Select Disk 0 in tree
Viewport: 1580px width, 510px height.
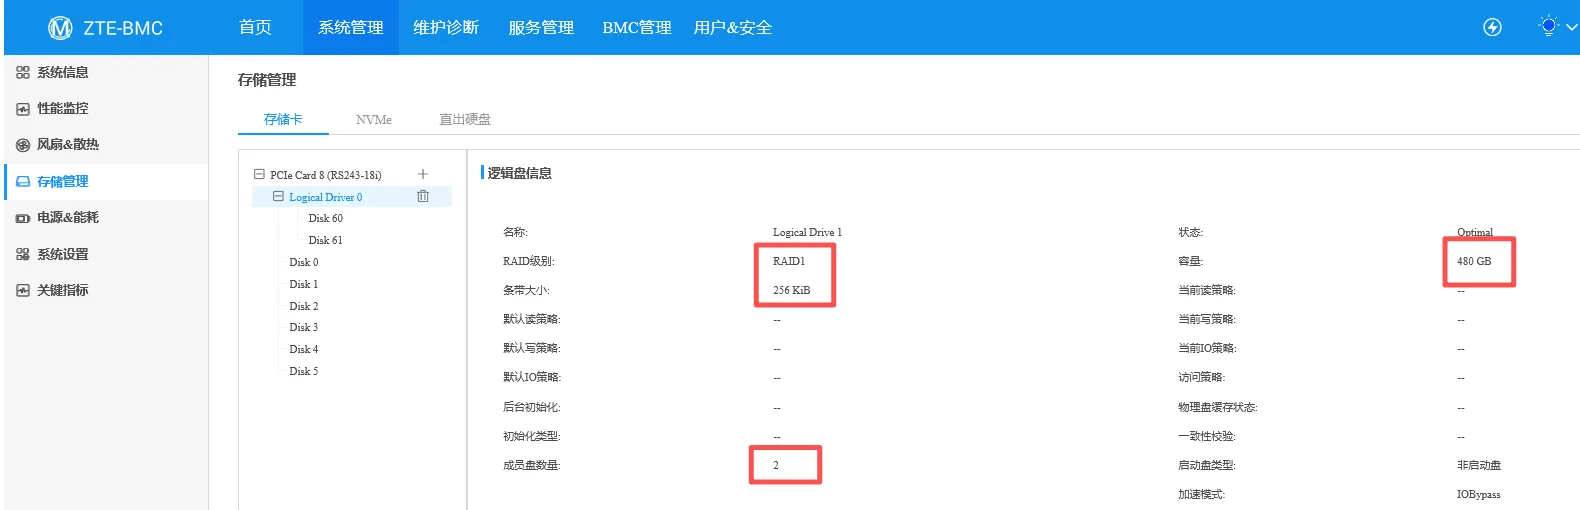click(304, 262)
